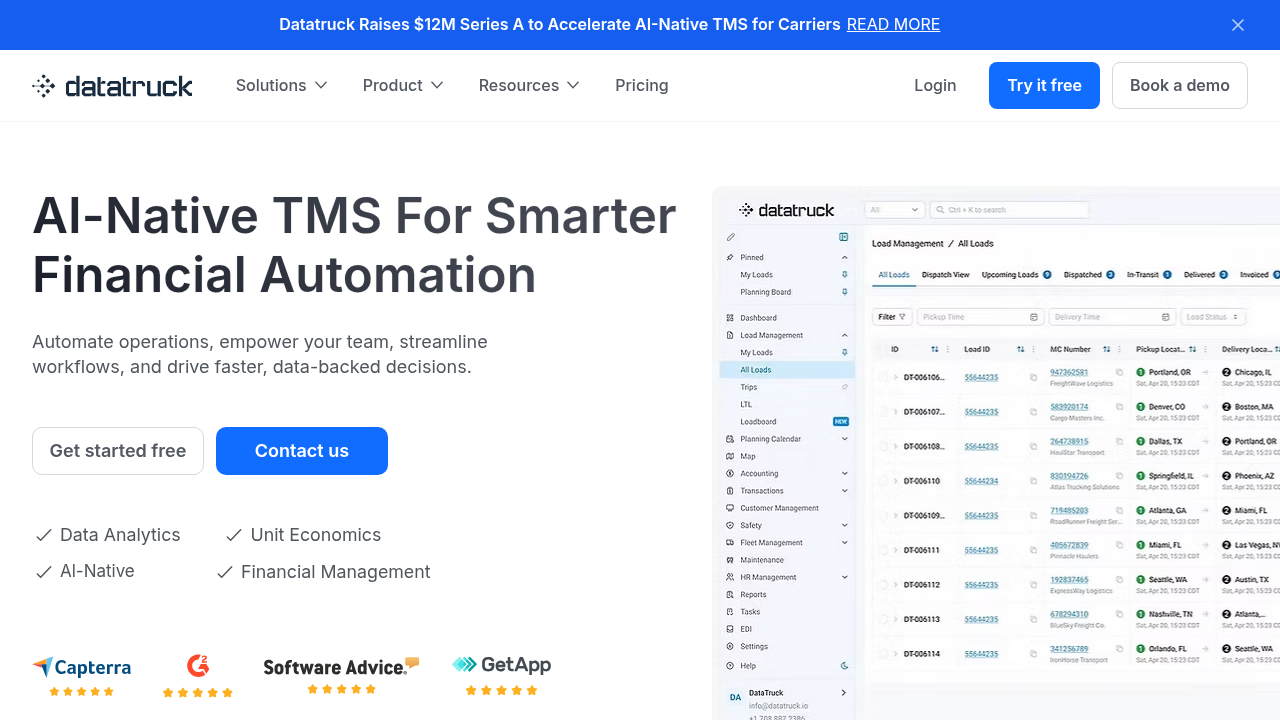Expand the Planning Calendar section chevron
The width and height of the screenshot is (1280, 720).
click(845, 439)
